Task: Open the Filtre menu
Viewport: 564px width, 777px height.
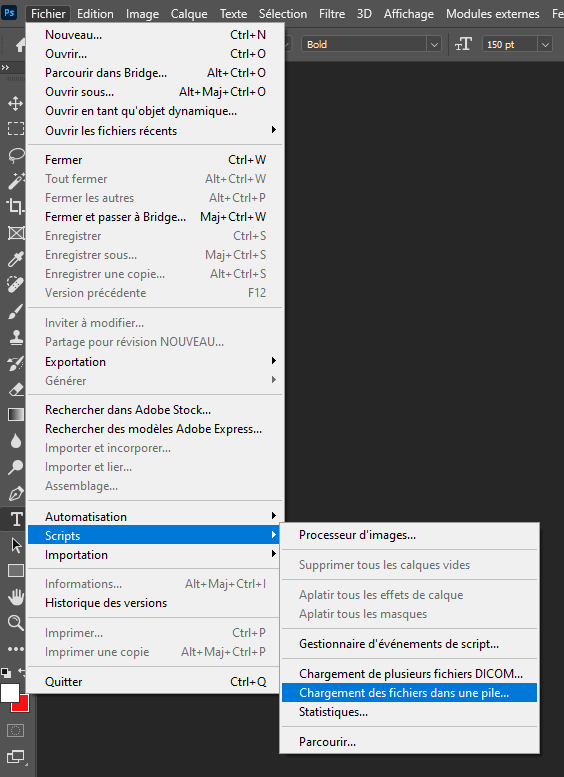Action: tap(332, 14)
